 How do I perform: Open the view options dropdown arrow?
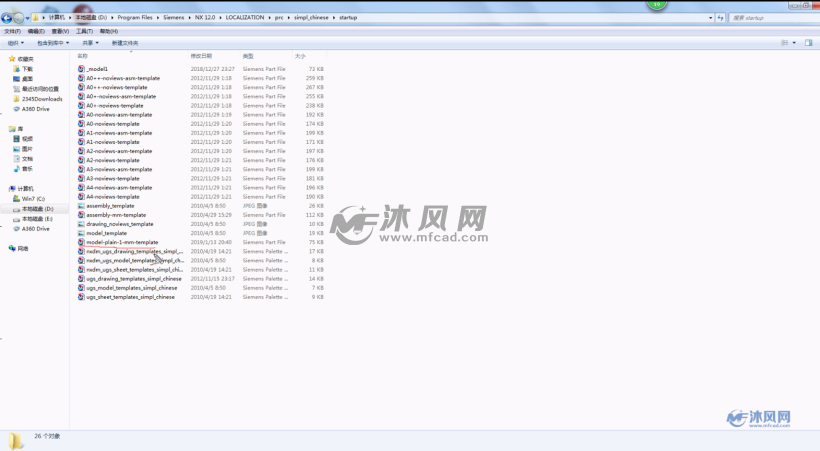click(794, 43)
